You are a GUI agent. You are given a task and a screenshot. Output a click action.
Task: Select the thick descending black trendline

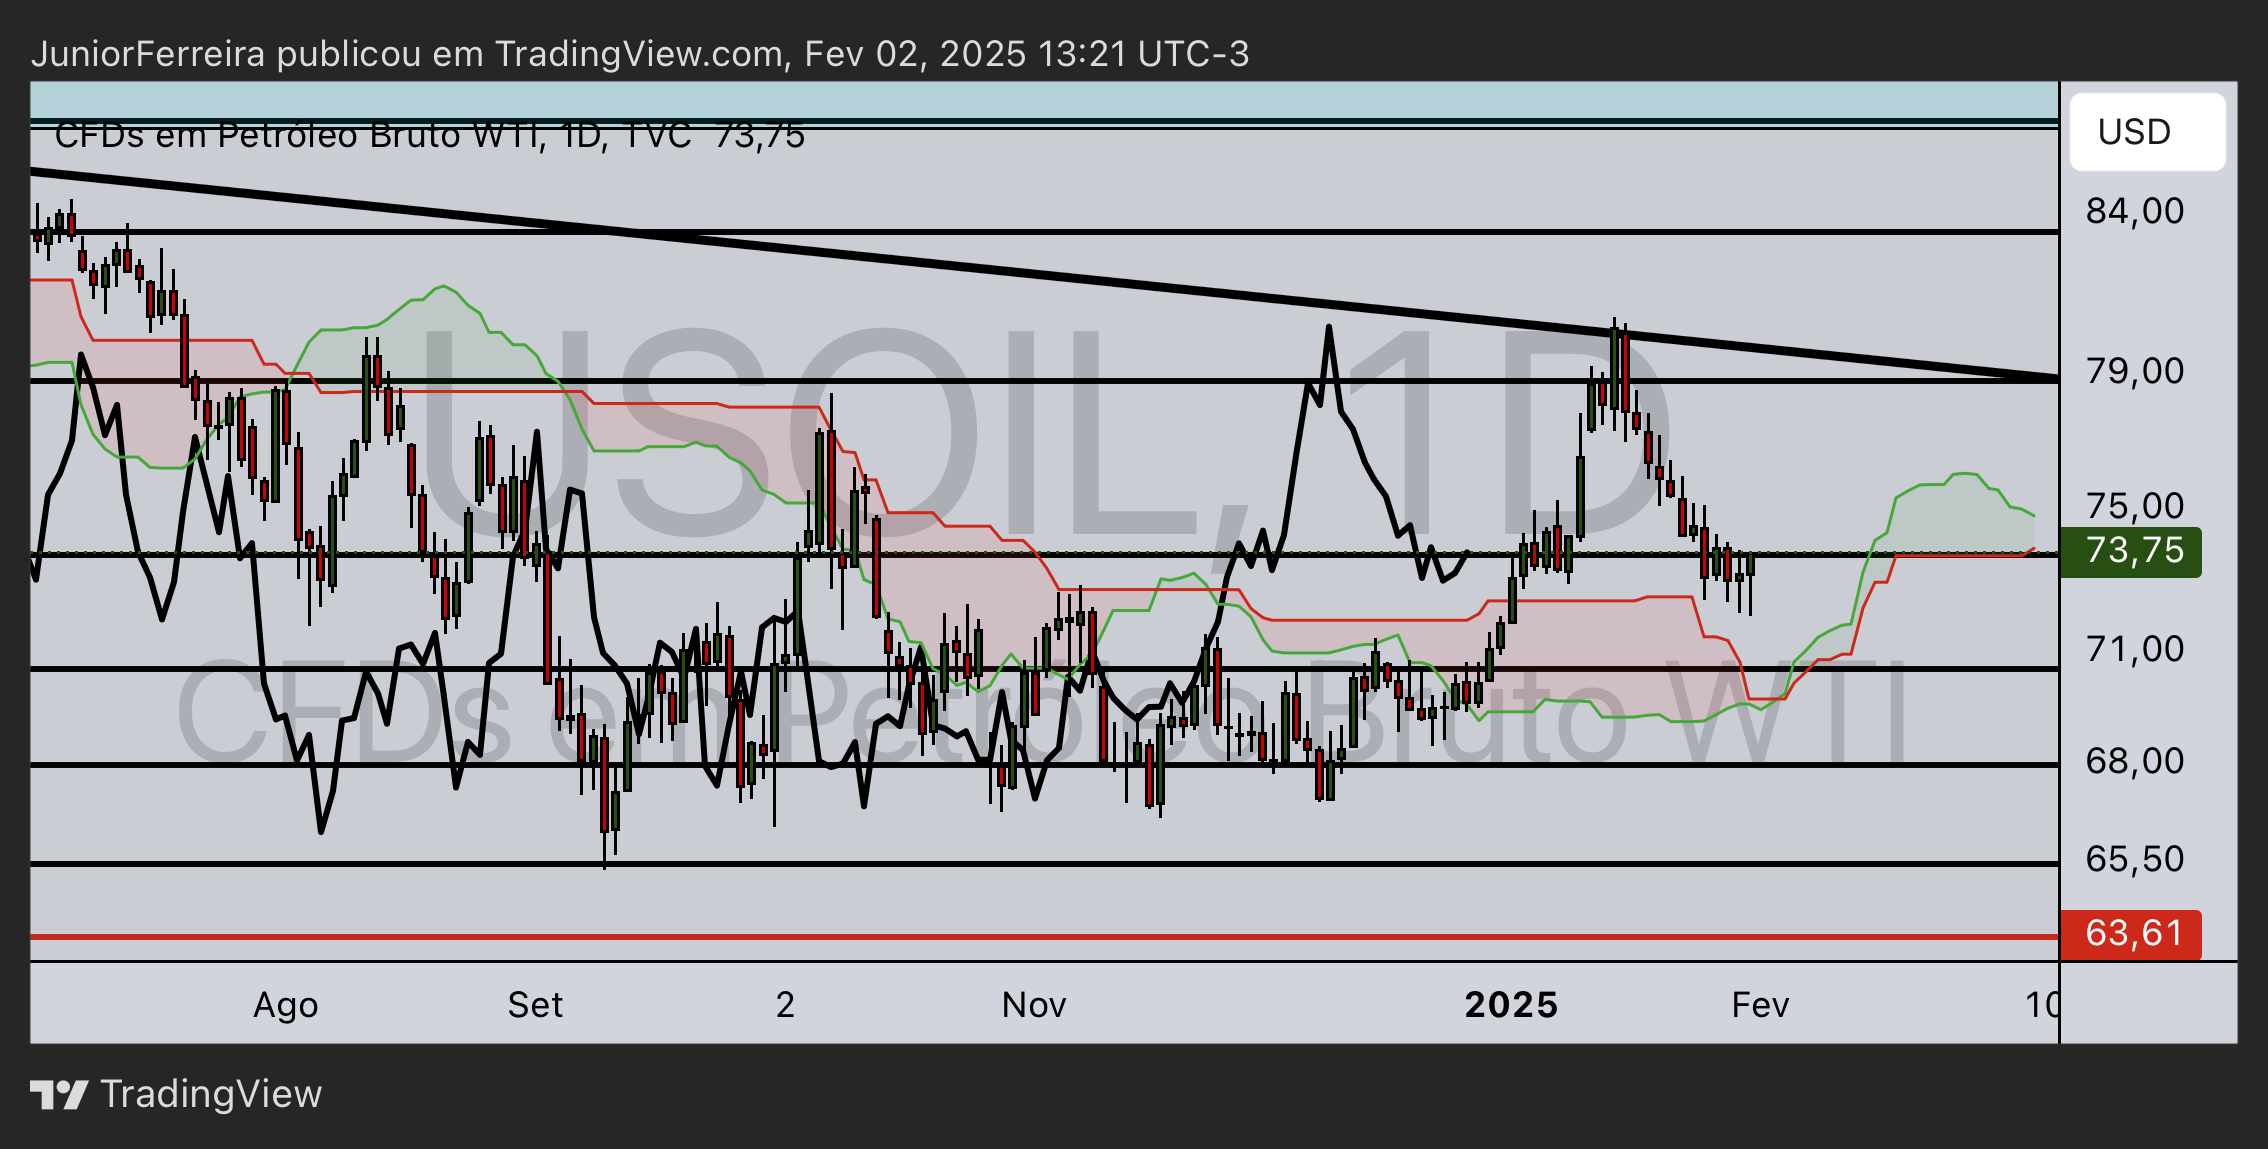pos(1044,276)
